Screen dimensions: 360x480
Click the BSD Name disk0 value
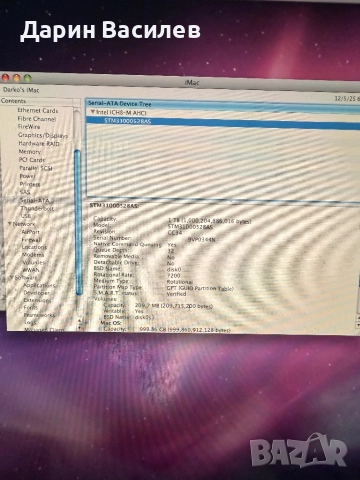coord(174,269)
